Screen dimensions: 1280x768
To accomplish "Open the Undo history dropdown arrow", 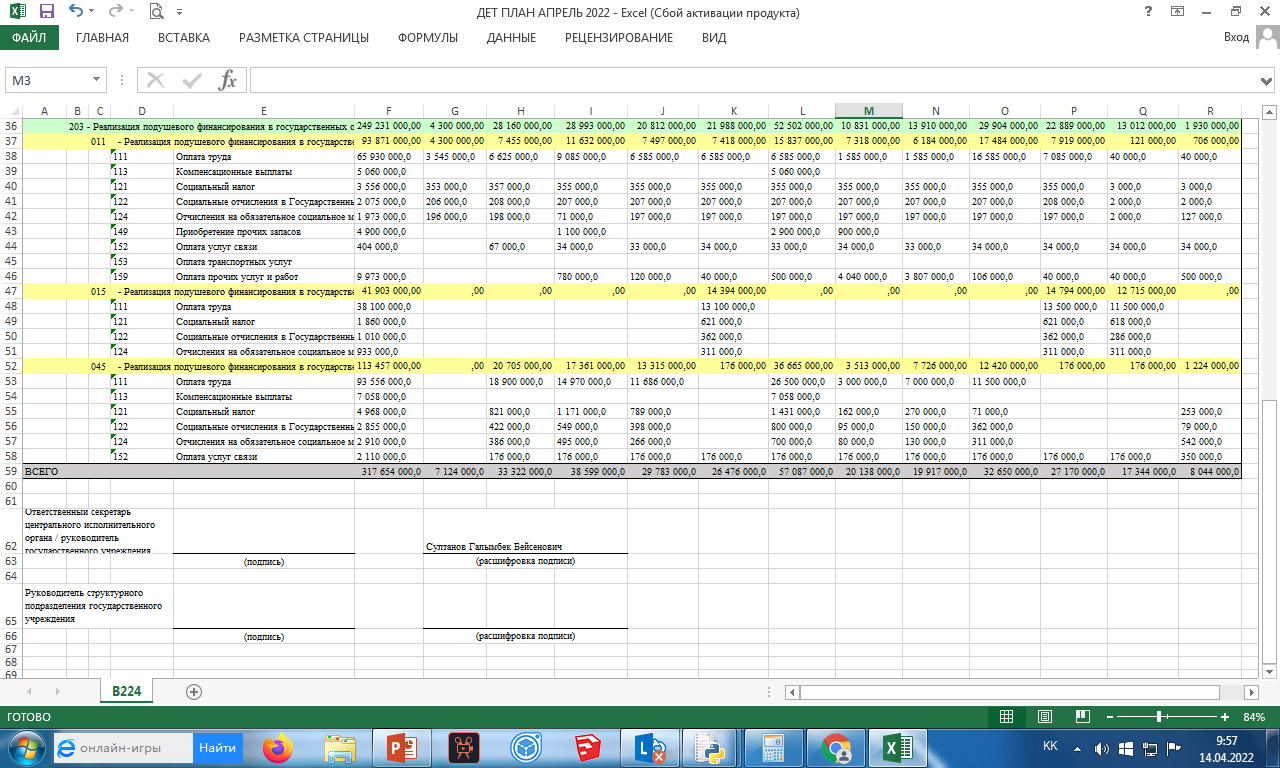I will [x=93, y=13].
